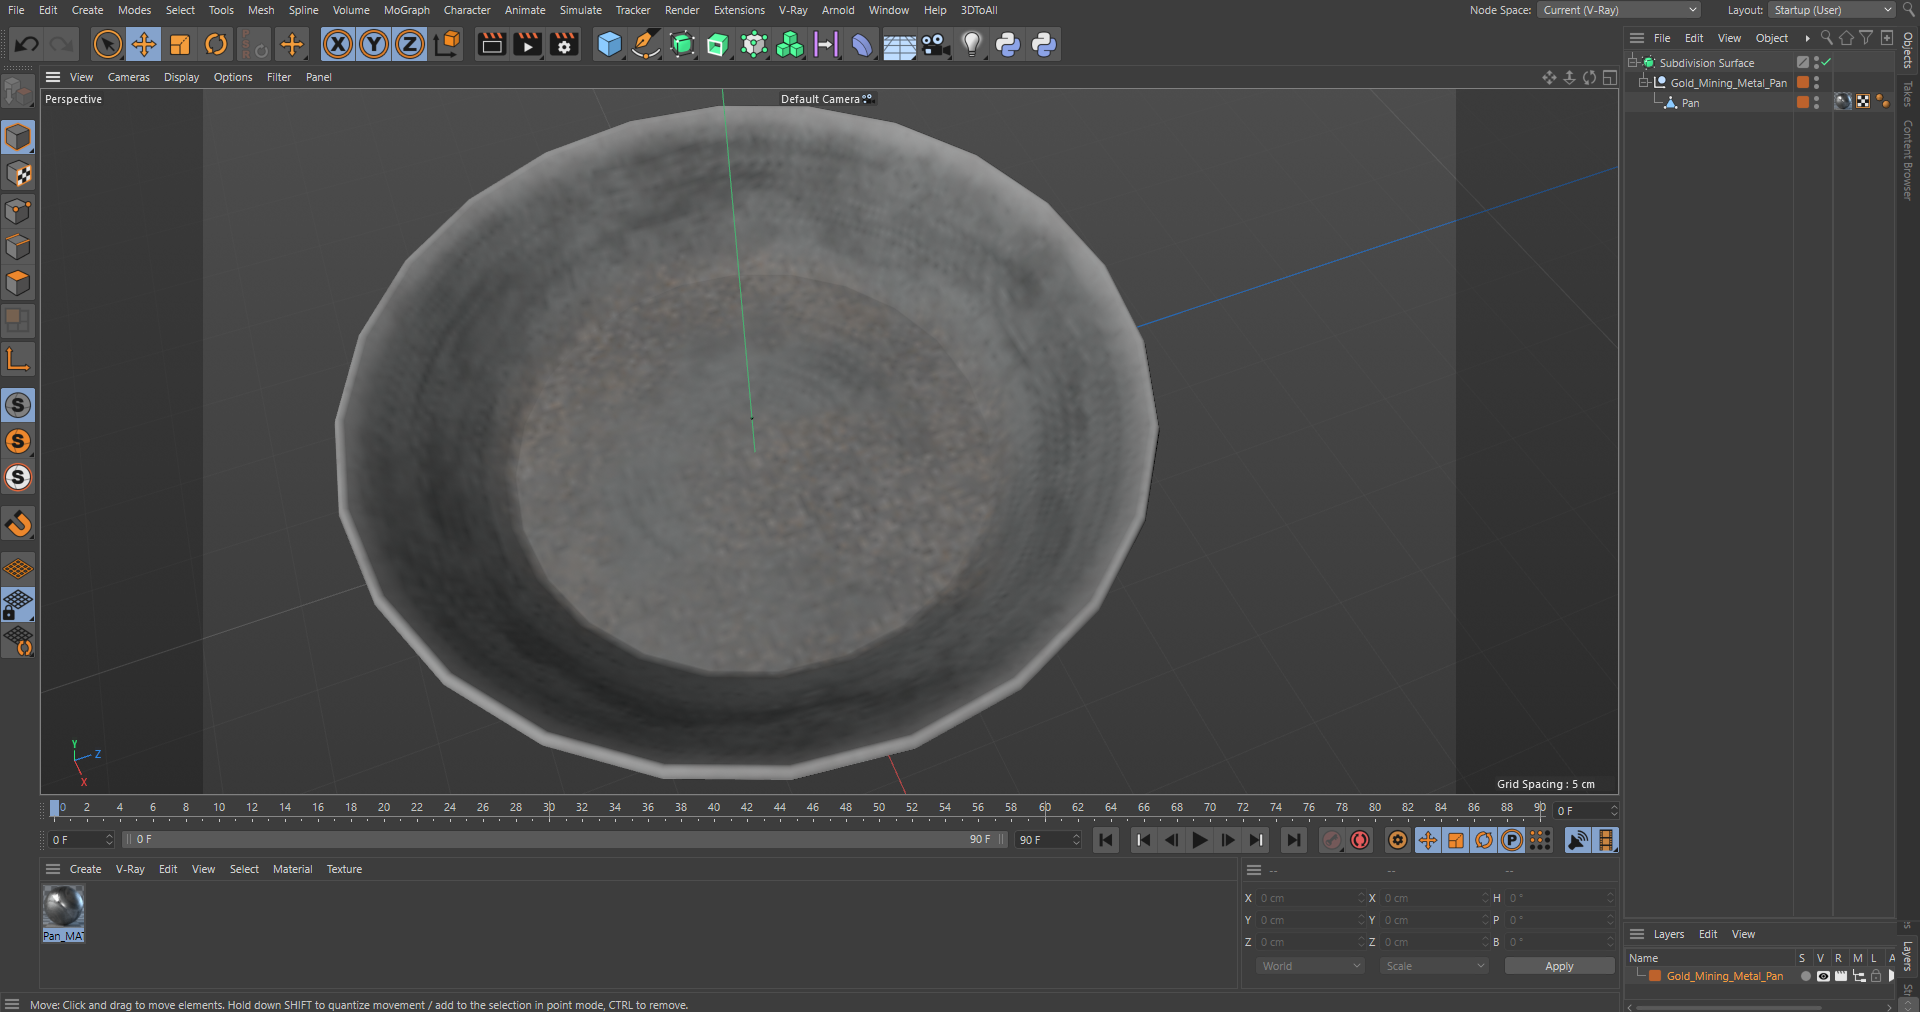Activate the Rotate tool

tap(216, 44)
